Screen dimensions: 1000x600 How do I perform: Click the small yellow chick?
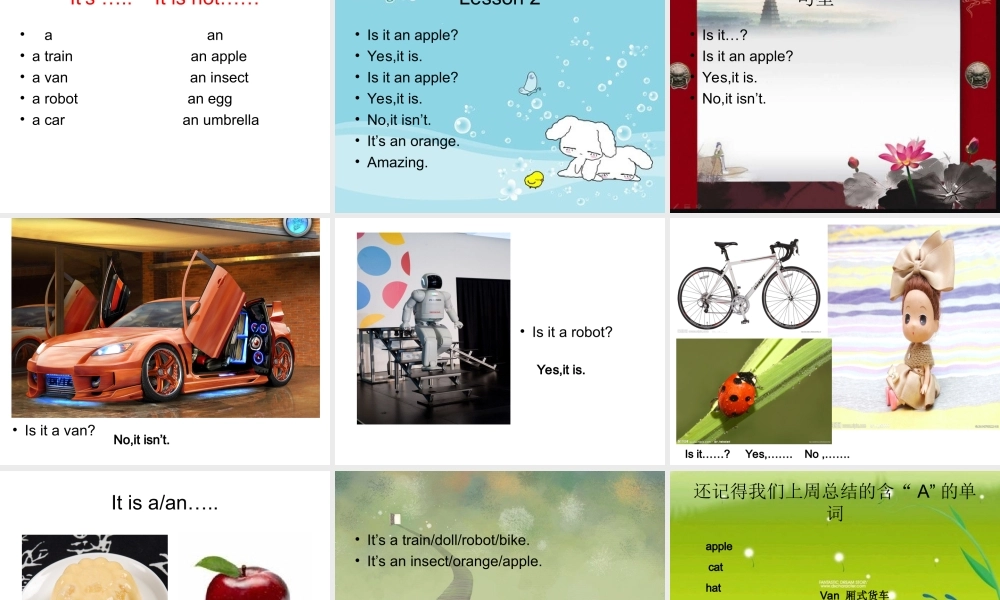[x=534, y=180]
